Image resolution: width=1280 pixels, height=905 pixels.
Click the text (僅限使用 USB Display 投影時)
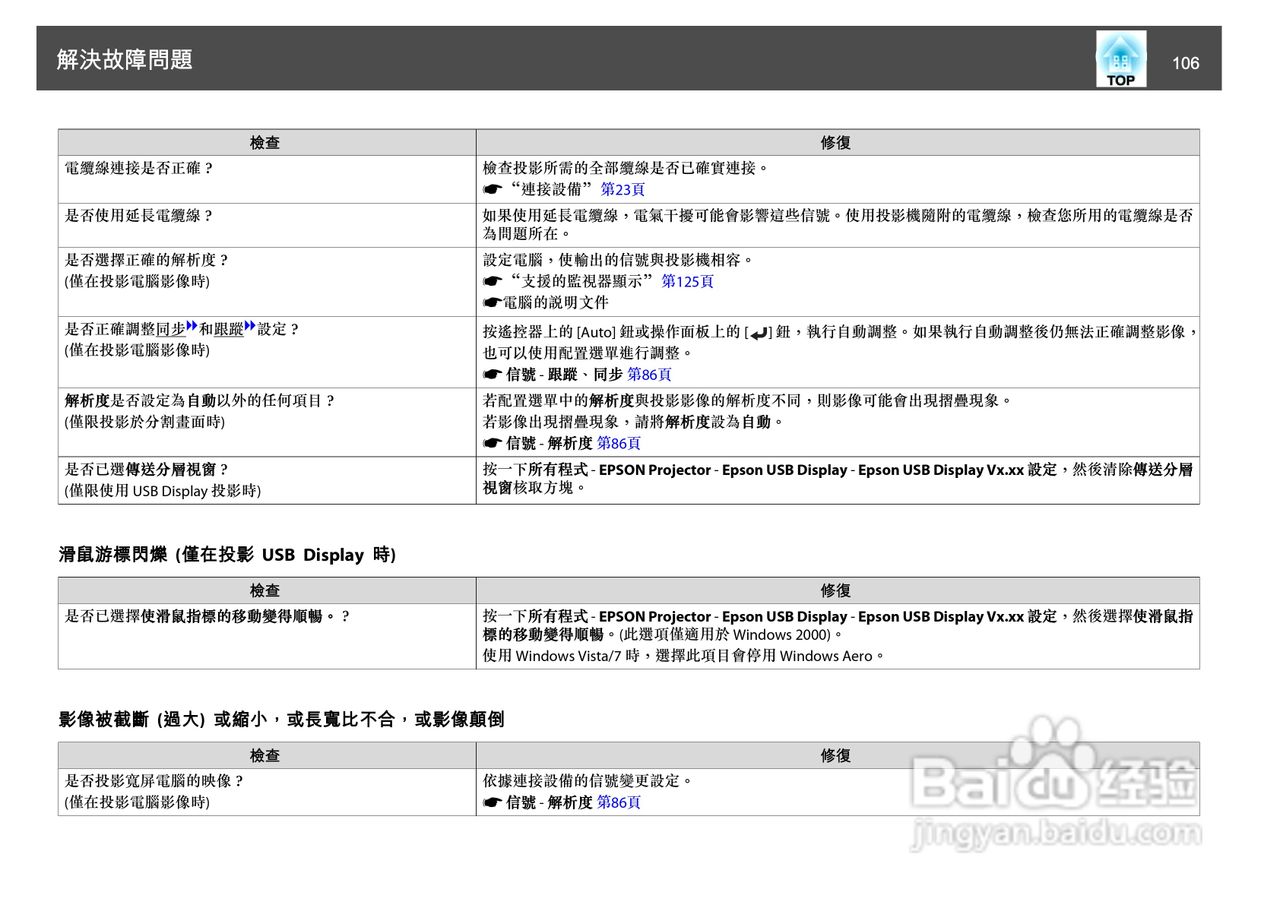coord(163,491)
